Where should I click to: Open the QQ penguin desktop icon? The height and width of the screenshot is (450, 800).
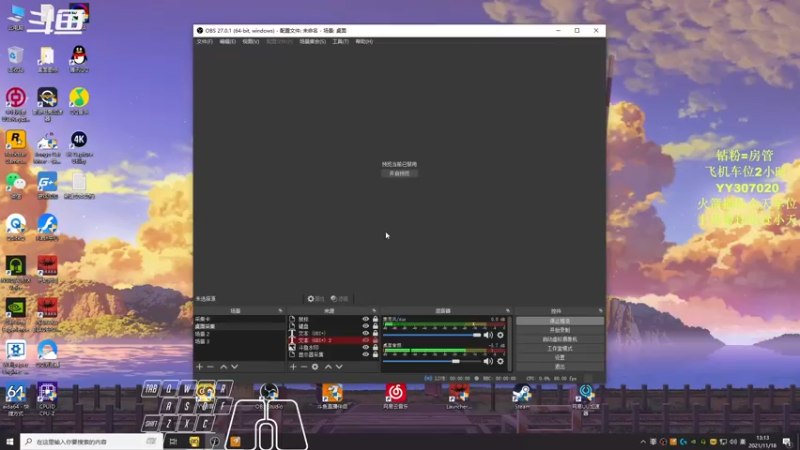[x=79, y=59]
